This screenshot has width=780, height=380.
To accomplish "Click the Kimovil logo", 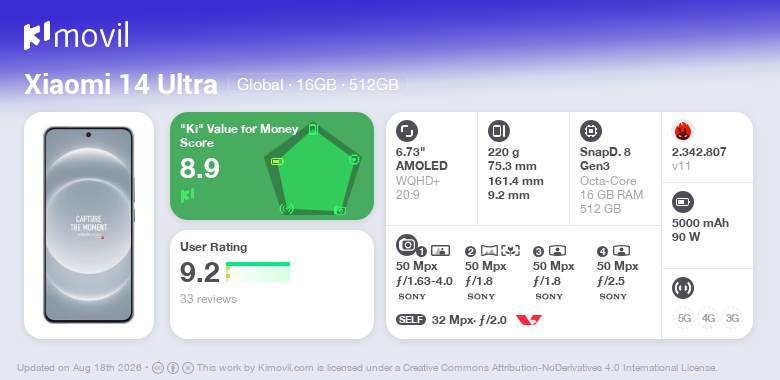I will 76,35.
